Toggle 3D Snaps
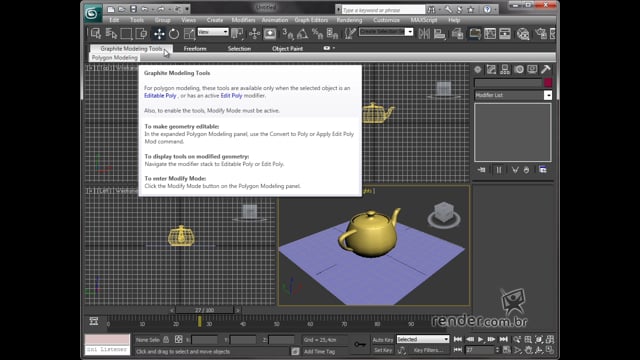 287,33
